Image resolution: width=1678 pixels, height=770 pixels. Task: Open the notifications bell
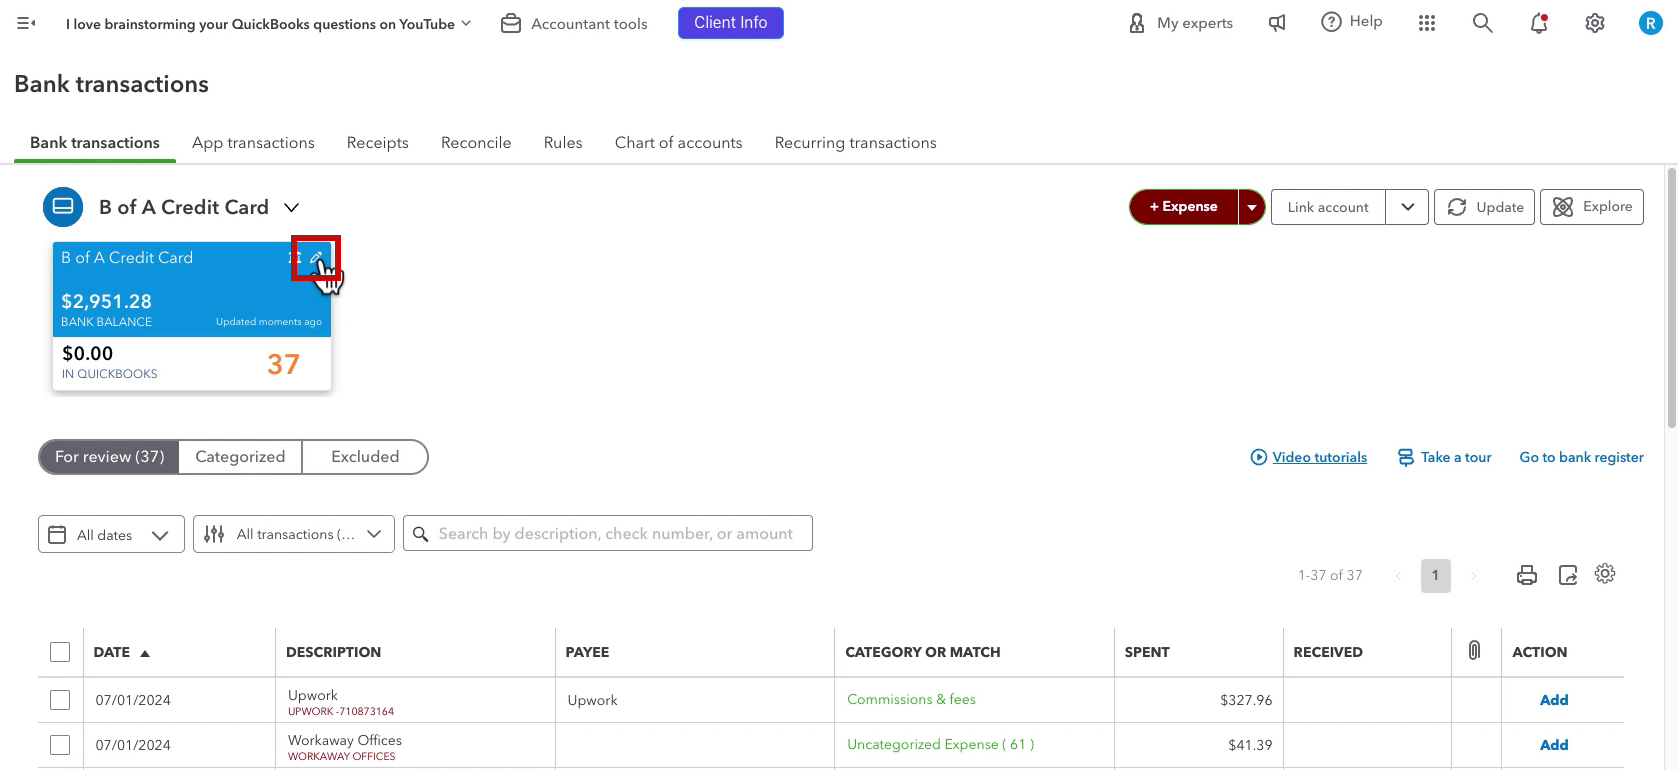1538,23
